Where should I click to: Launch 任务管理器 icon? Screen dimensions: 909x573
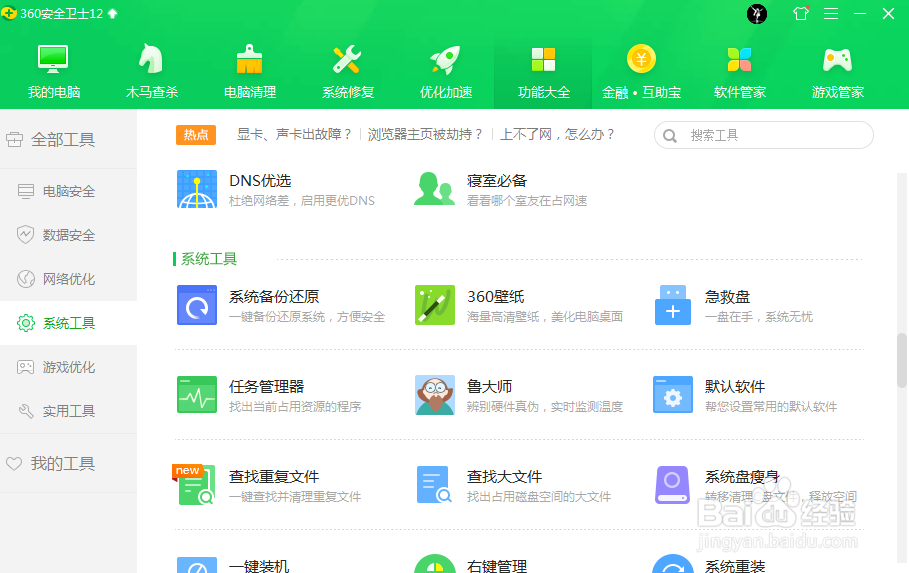coord(197,395)
